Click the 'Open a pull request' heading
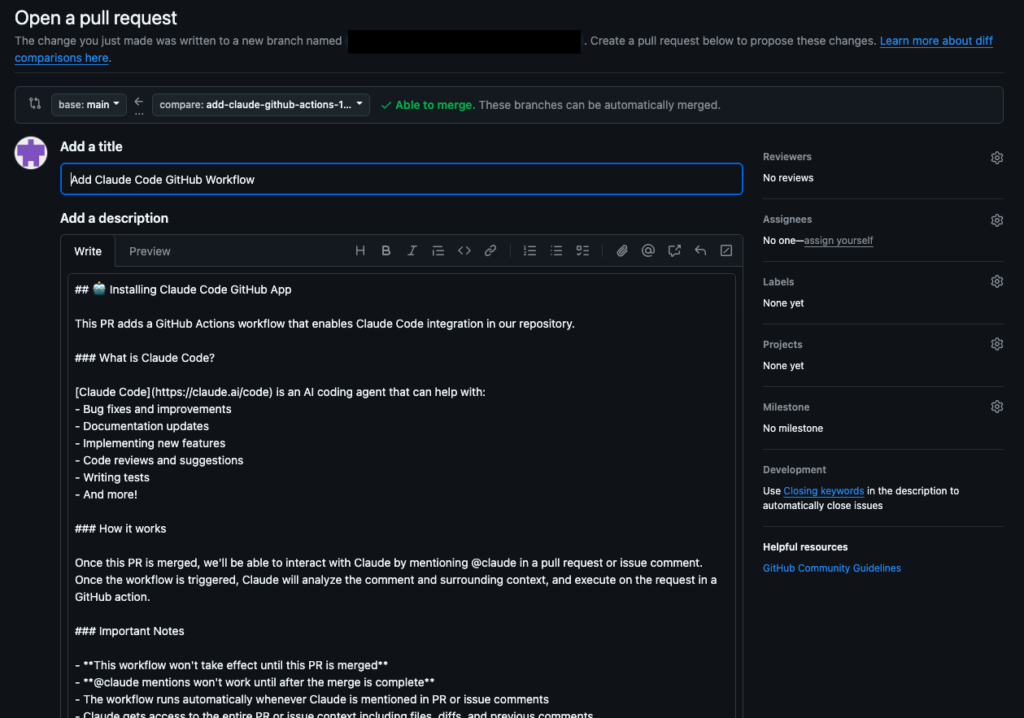 pyautogui.click(x=95, y=18)
